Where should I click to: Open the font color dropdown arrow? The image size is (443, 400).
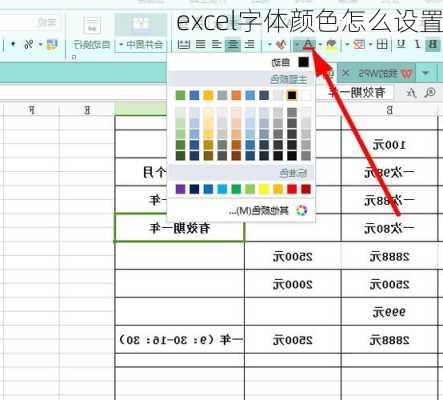tap(297, 44)
